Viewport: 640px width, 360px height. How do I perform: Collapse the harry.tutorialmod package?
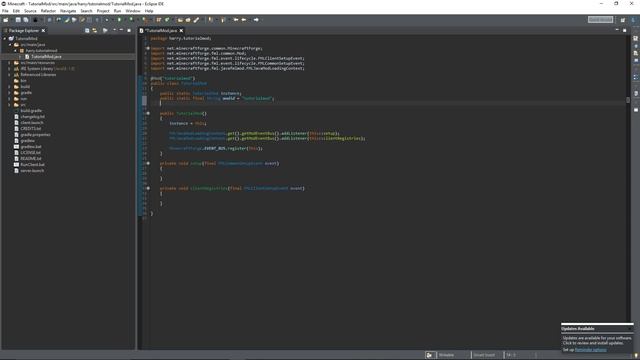(x=16, y=51)
